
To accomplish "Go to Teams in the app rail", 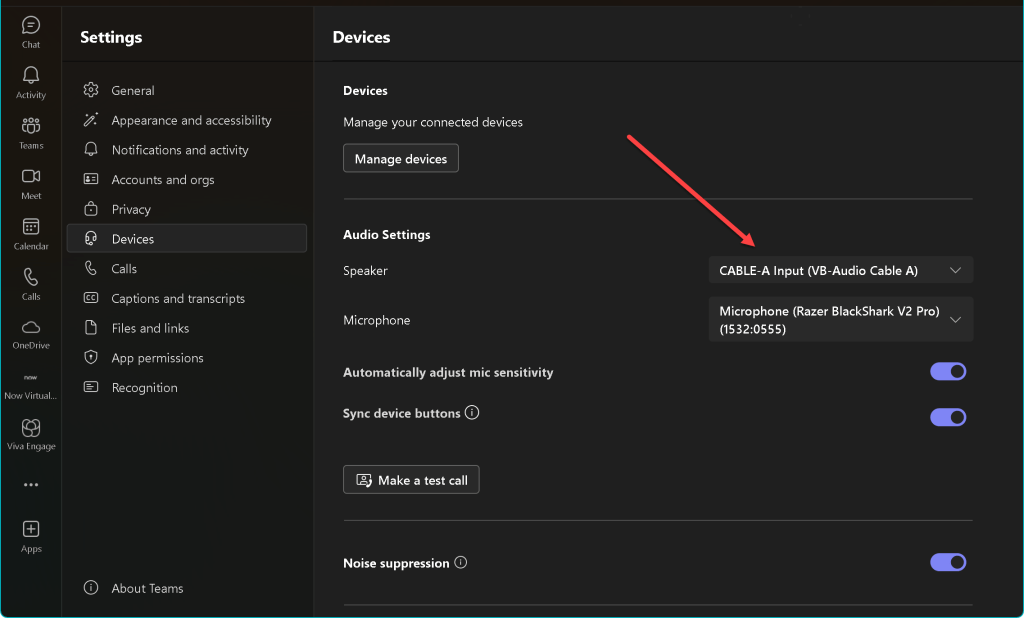I will pyautogui.click(x=31, y=133).
